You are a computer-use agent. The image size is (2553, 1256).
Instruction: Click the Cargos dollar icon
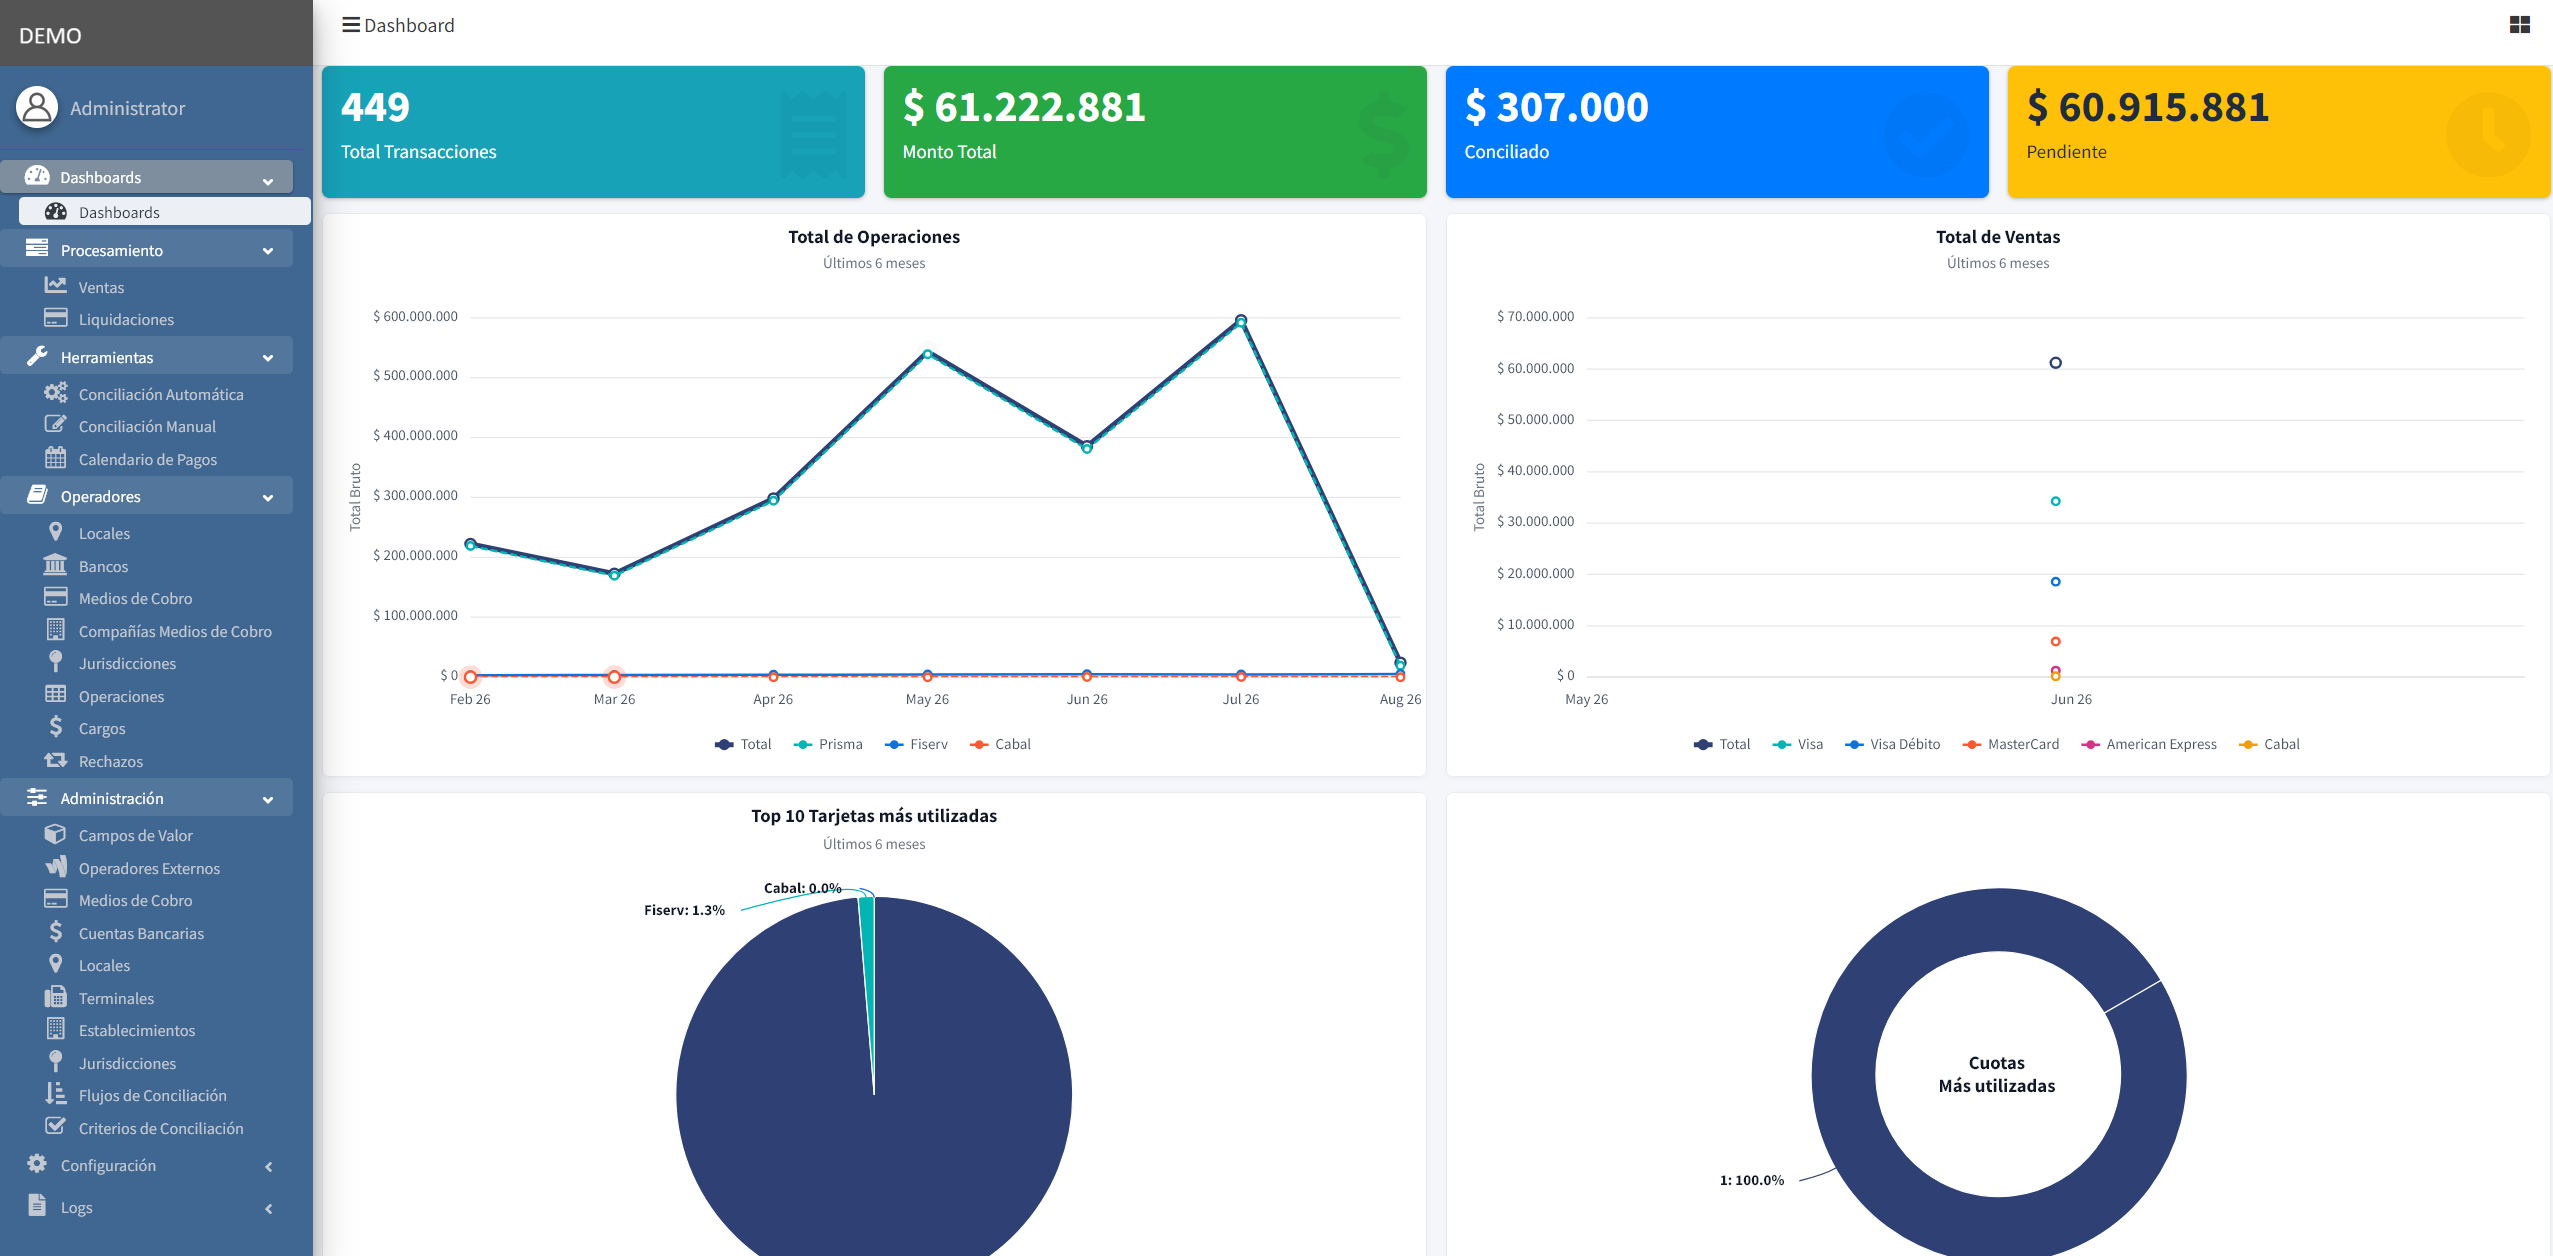pyautogui.click(x=55, y=727)
